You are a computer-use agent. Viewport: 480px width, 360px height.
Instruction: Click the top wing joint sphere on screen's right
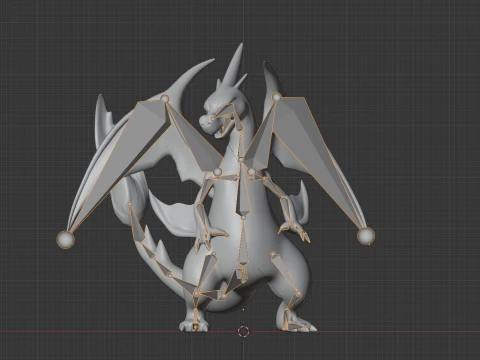tap(276, 97)
